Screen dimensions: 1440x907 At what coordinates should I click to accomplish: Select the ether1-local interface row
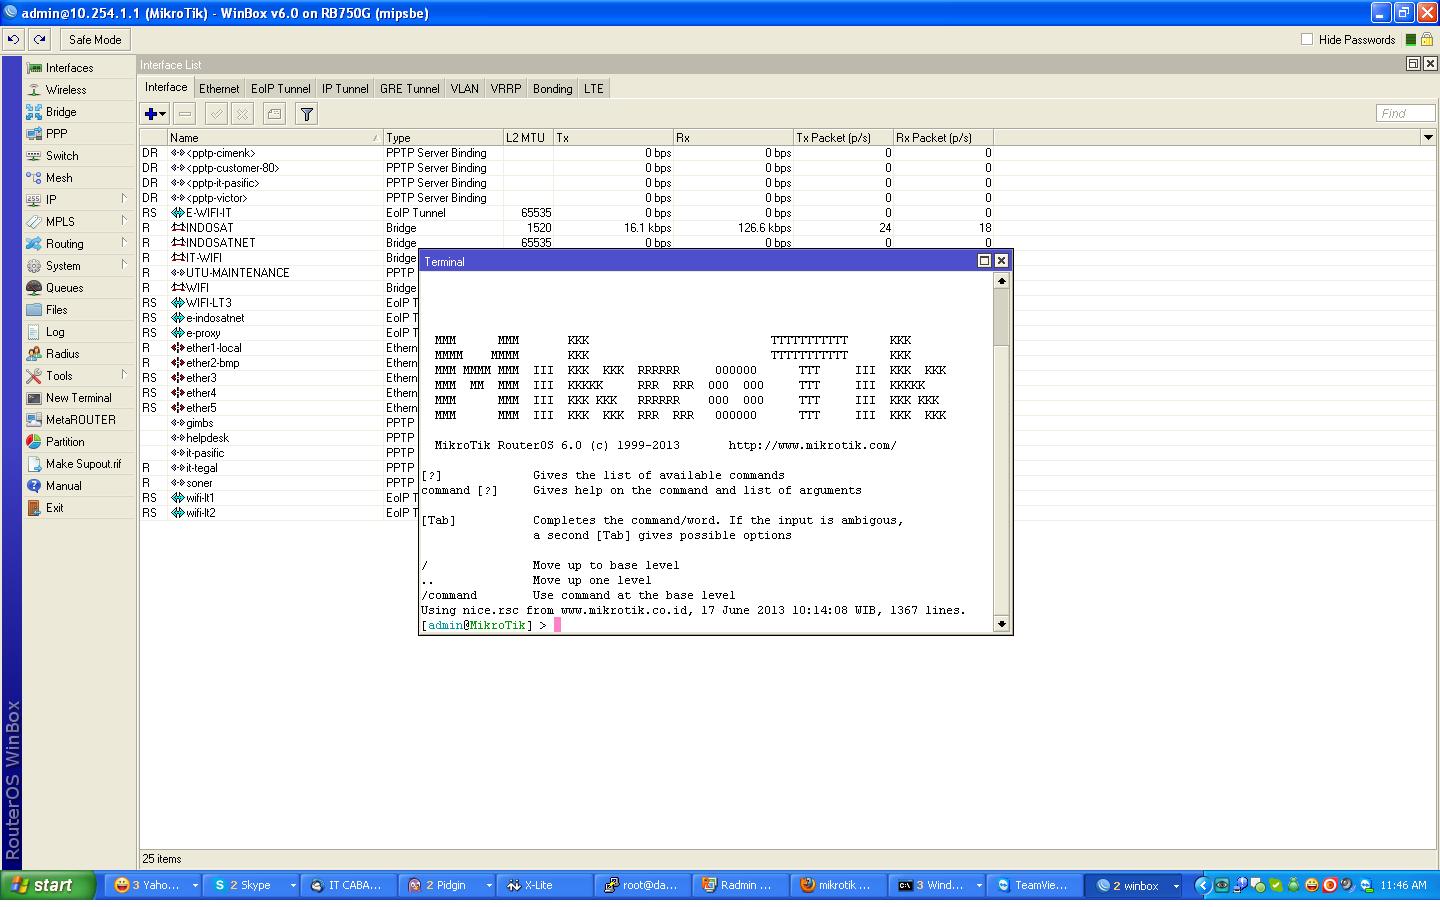tap(279, 348)
